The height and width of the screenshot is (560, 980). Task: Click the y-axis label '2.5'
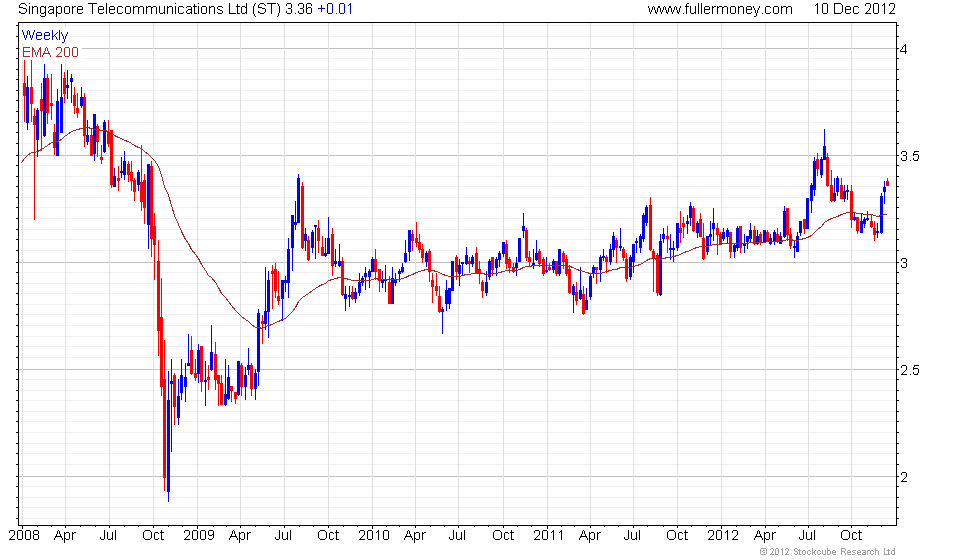(x=910, y=370)
